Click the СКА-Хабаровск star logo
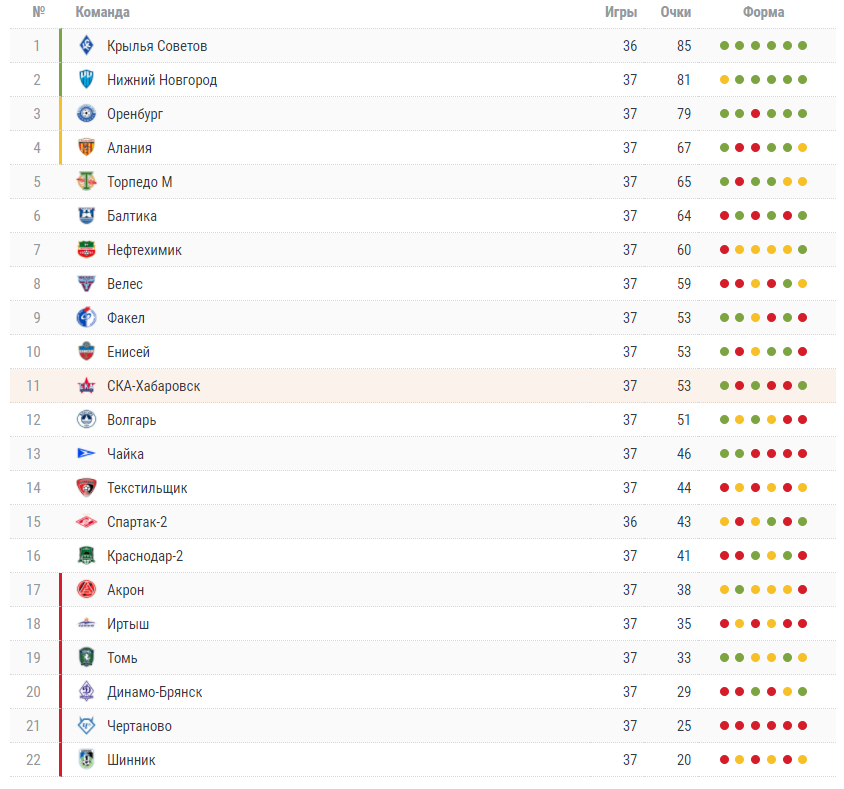Viewport: 844px width, 789px height. [x=86, y=385]
